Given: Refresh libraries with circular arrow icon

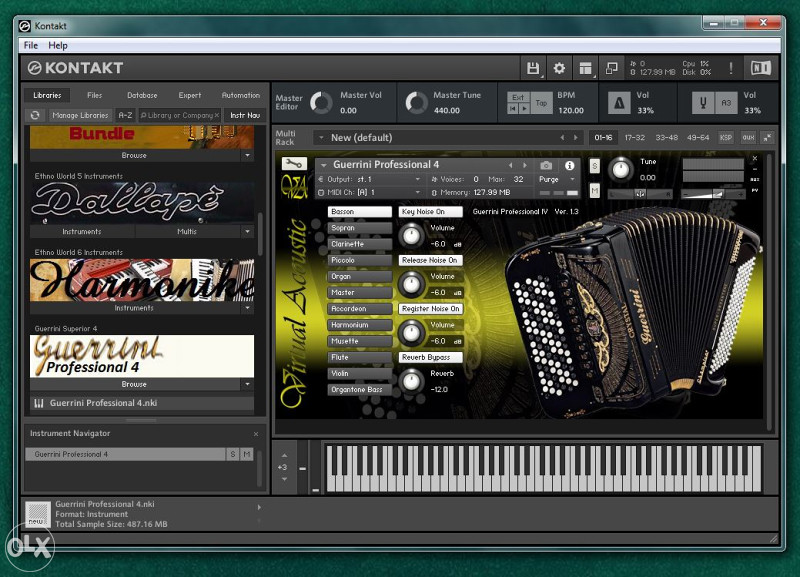Looking at the screenshot, I should 35,115.
